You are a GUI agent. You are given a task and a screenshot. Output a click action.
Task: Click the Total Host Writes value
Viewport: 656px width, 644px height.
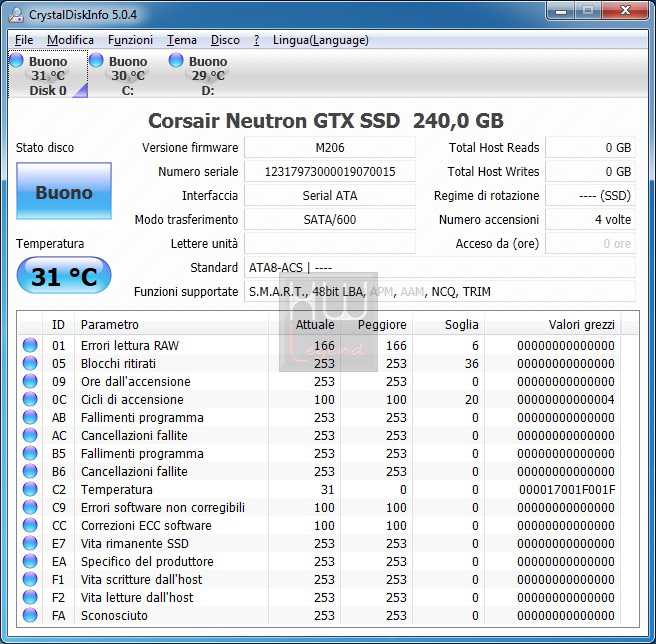coord(590,172)
